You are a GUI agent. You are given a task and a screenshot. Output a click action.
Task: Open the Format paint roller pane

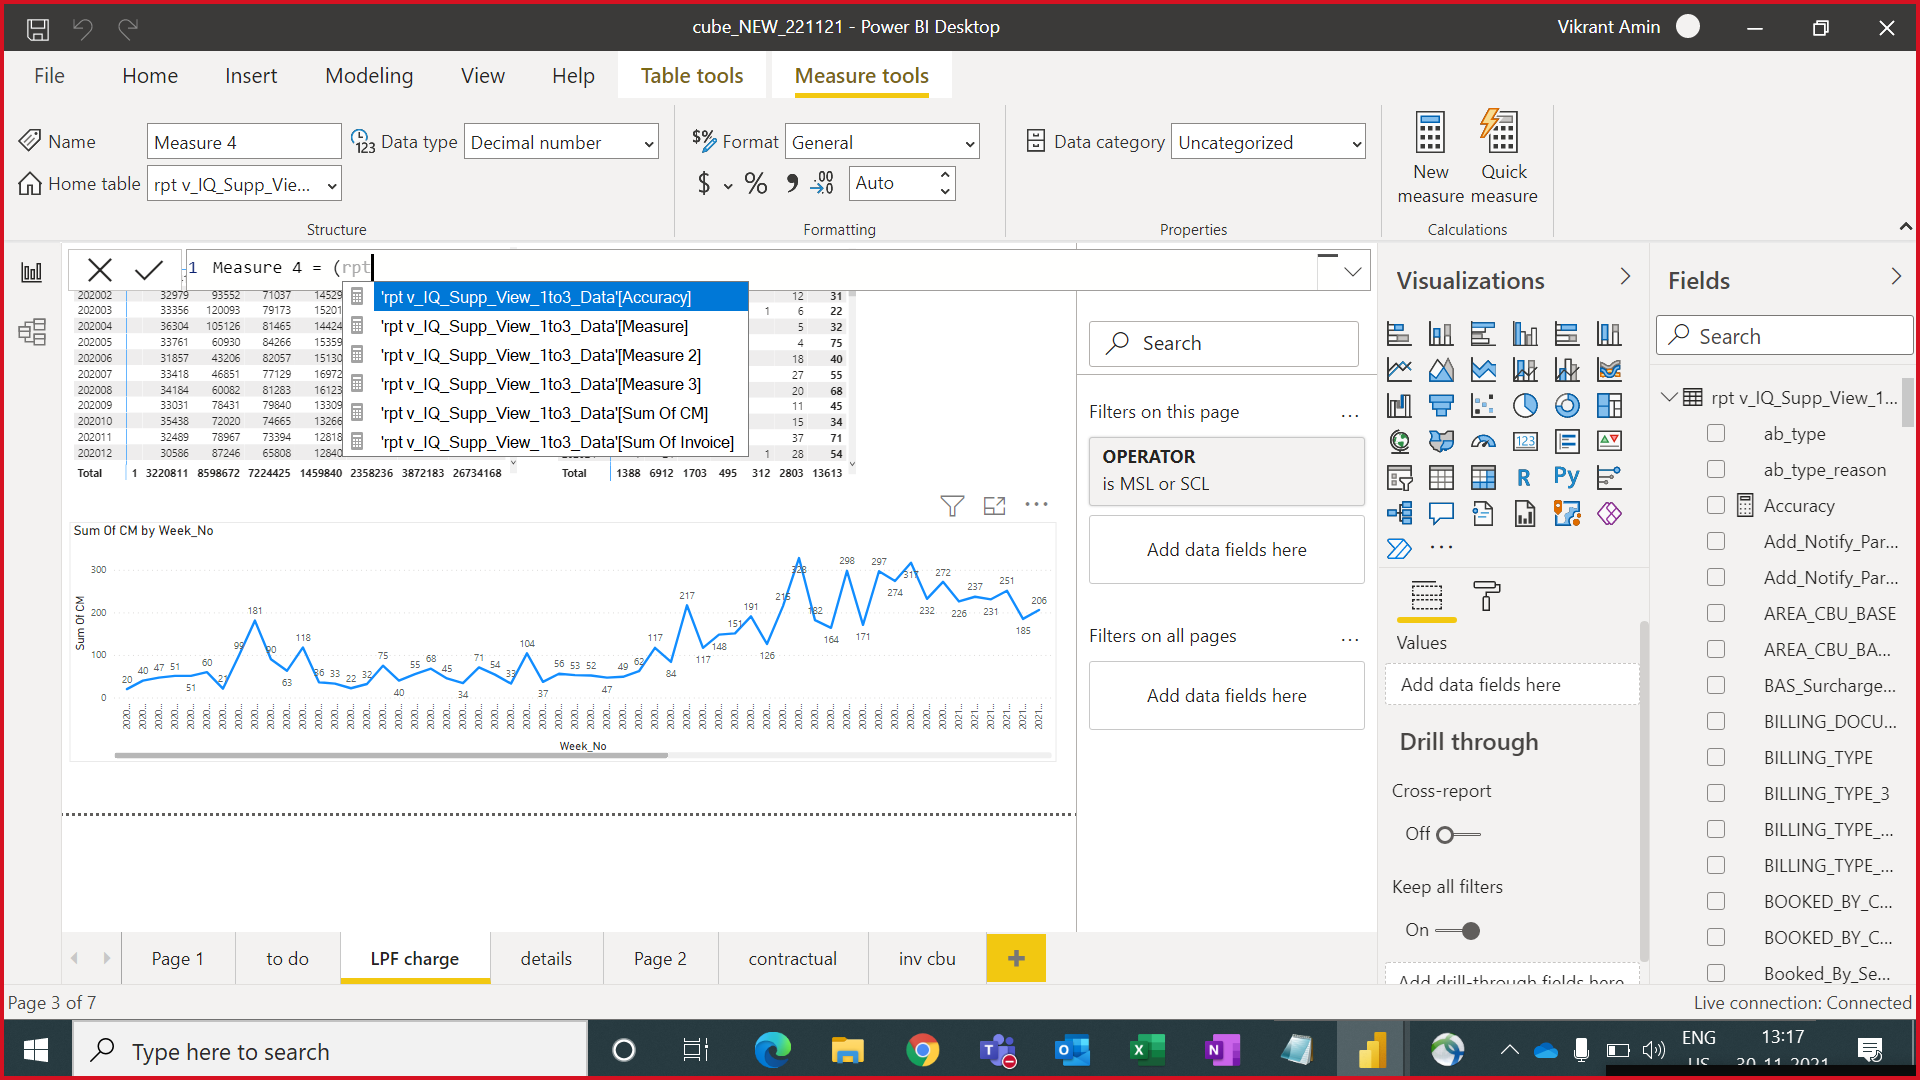[1487, 596]
